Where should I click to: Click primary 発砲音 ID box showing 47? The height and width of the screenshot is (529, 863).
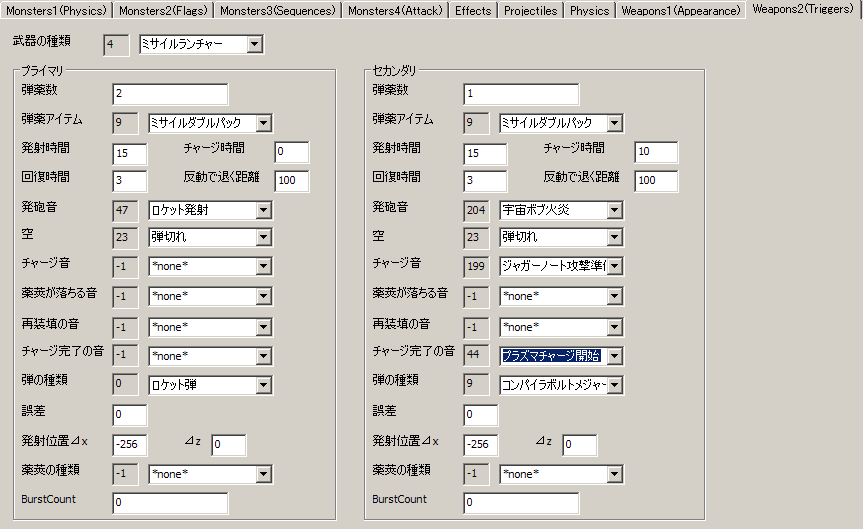point(125,210)
